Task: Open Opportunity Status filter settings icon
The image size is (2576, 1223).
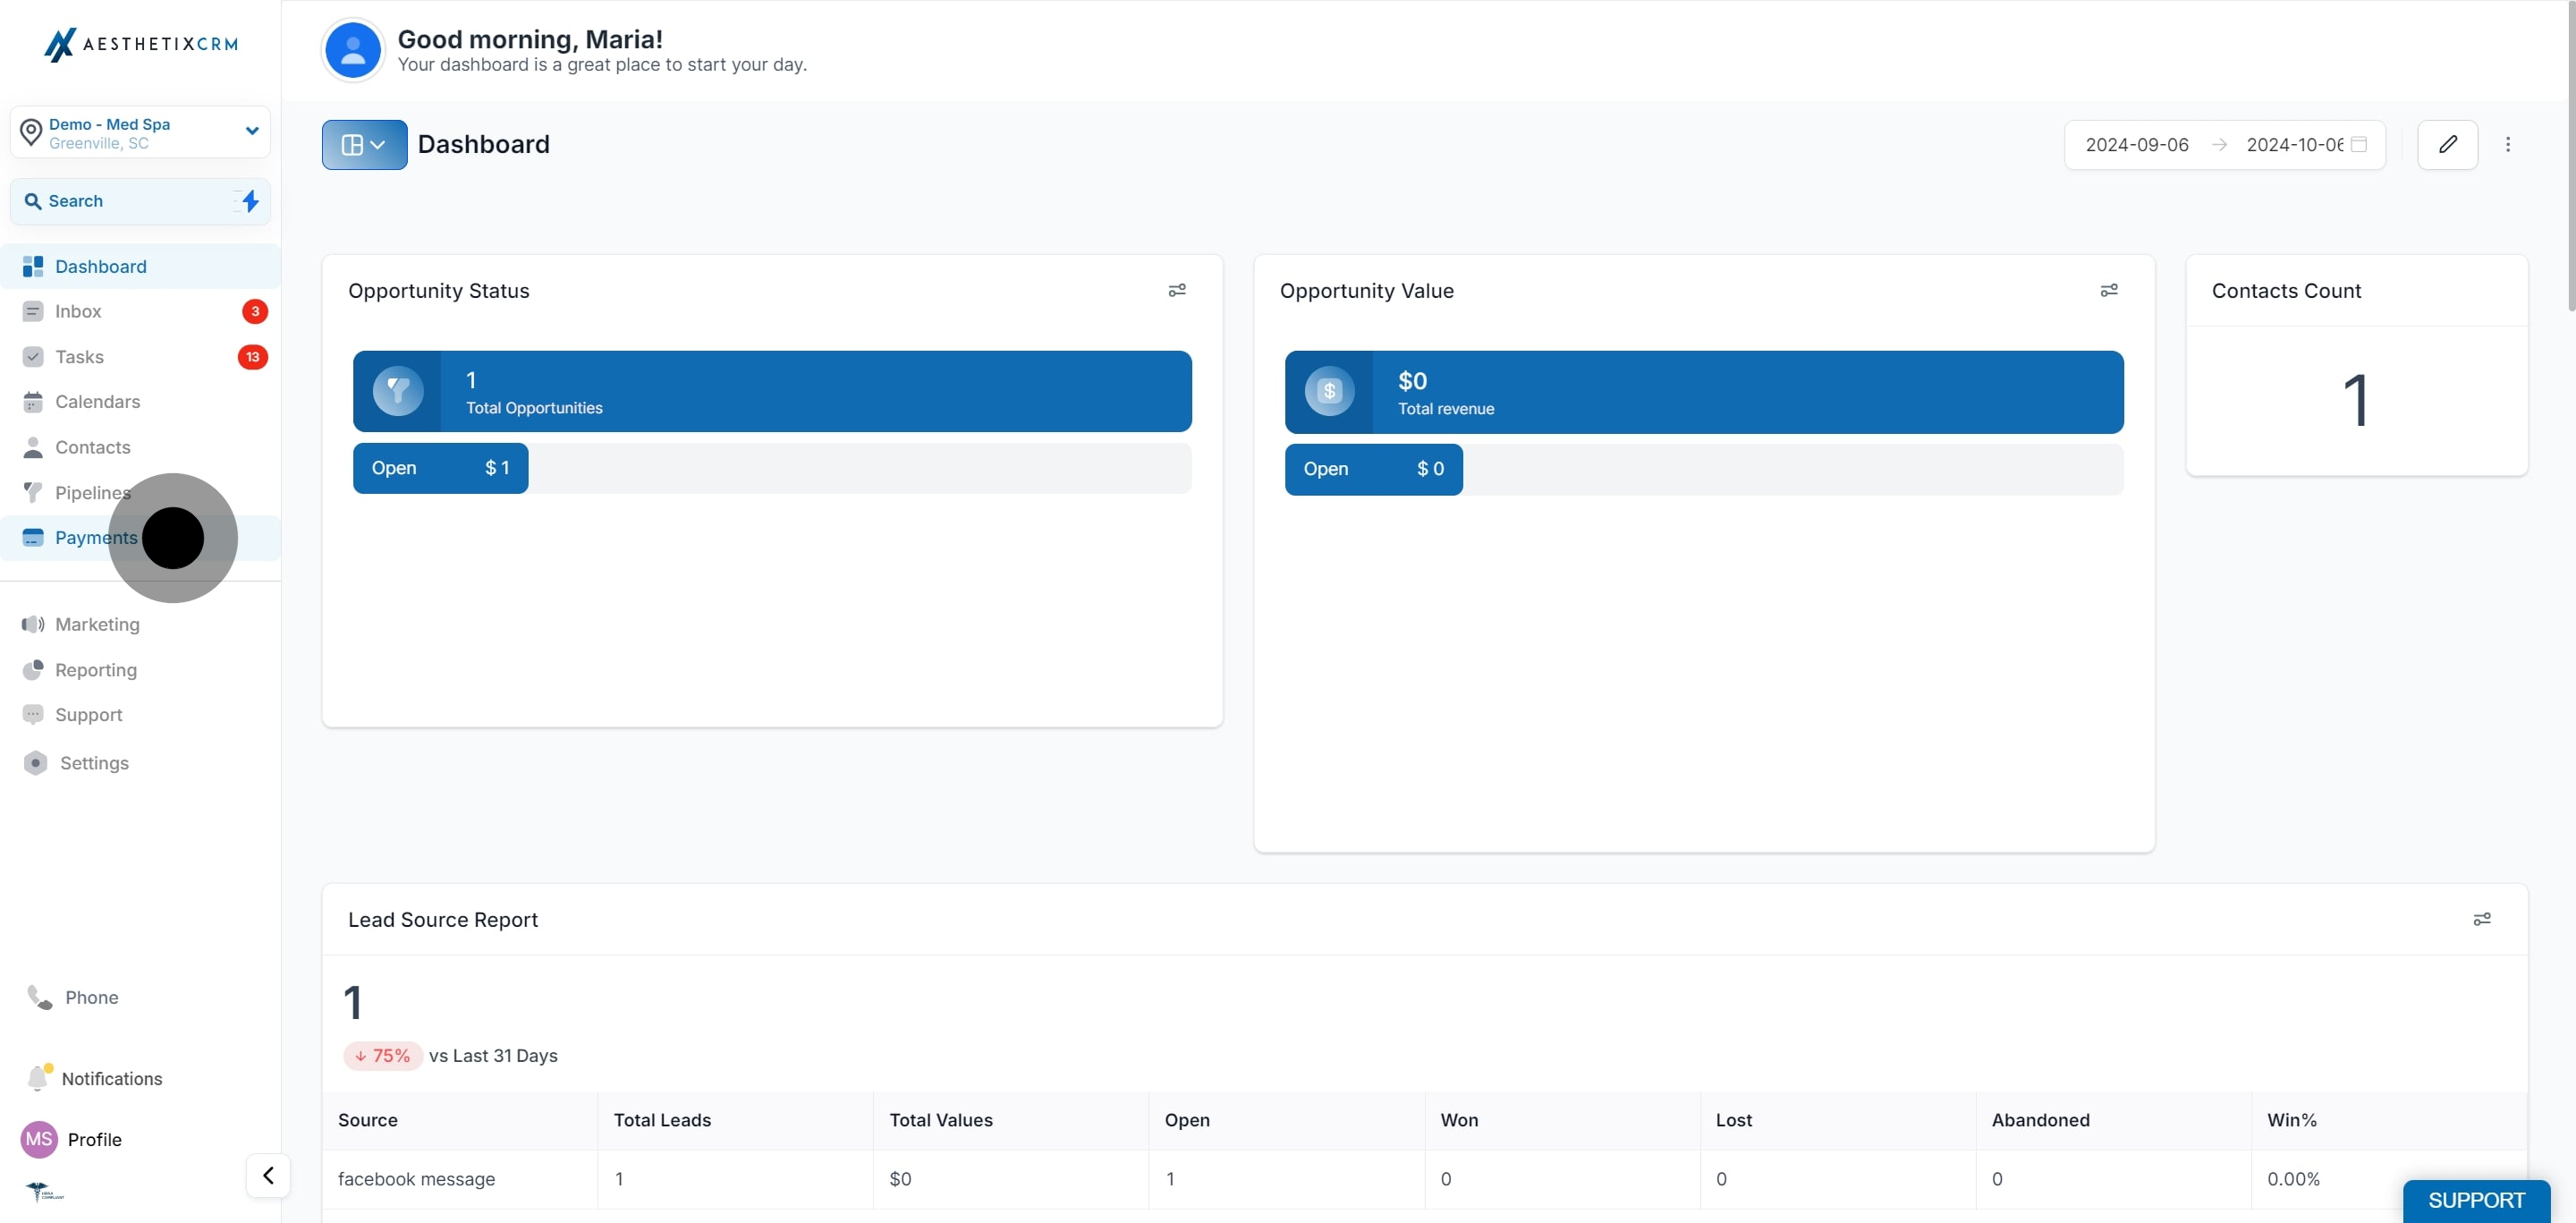Action: coord(1177,290)
